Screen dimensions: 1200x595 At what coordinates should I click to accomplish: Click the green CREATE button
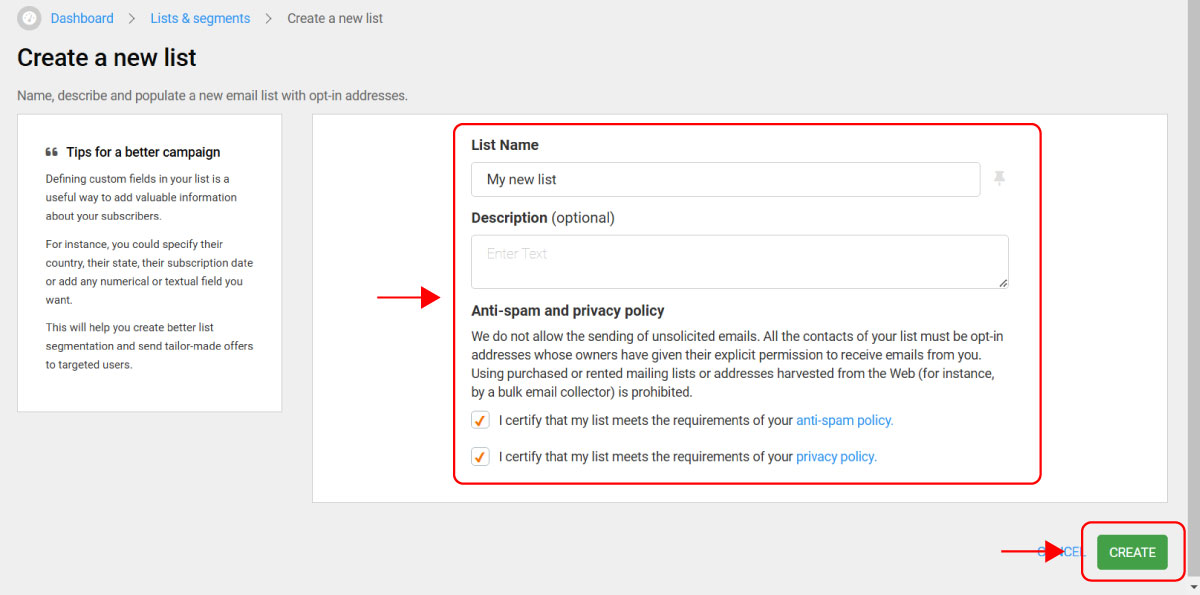1132,551
